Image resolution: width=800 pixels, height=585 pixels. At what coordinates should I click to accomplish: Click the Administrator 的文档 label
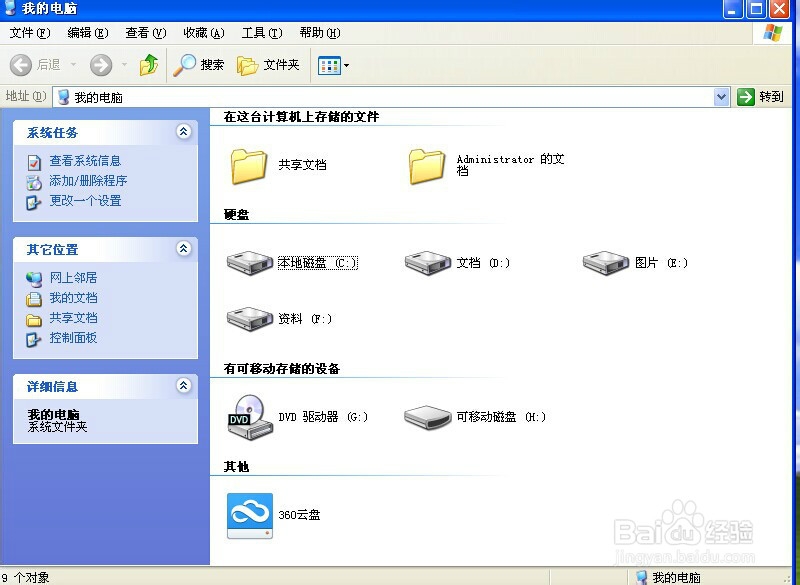tap(510, 165)
